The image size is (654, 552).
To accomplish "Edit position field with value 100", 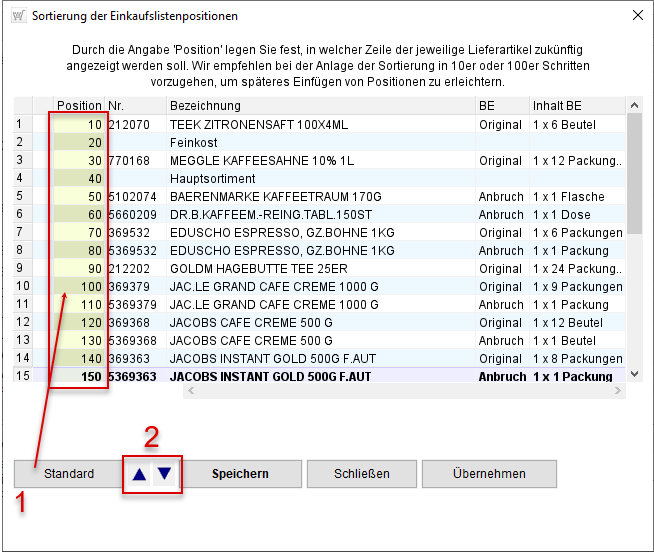I will [x=78, y=287].
